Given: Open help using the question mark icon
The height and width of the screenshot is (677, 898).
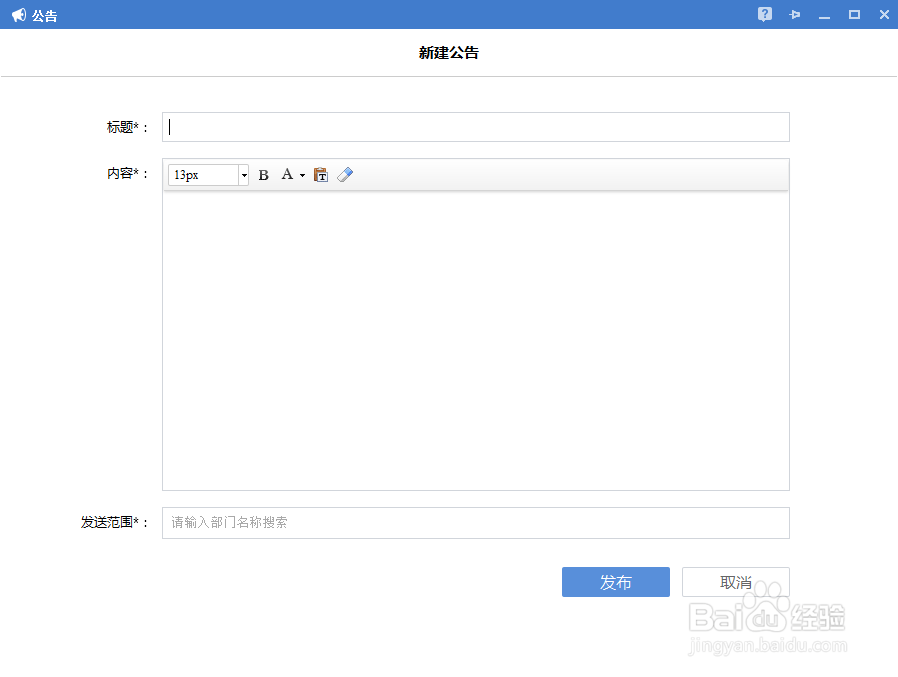Looking at the screenshot, I should point(764,14).
